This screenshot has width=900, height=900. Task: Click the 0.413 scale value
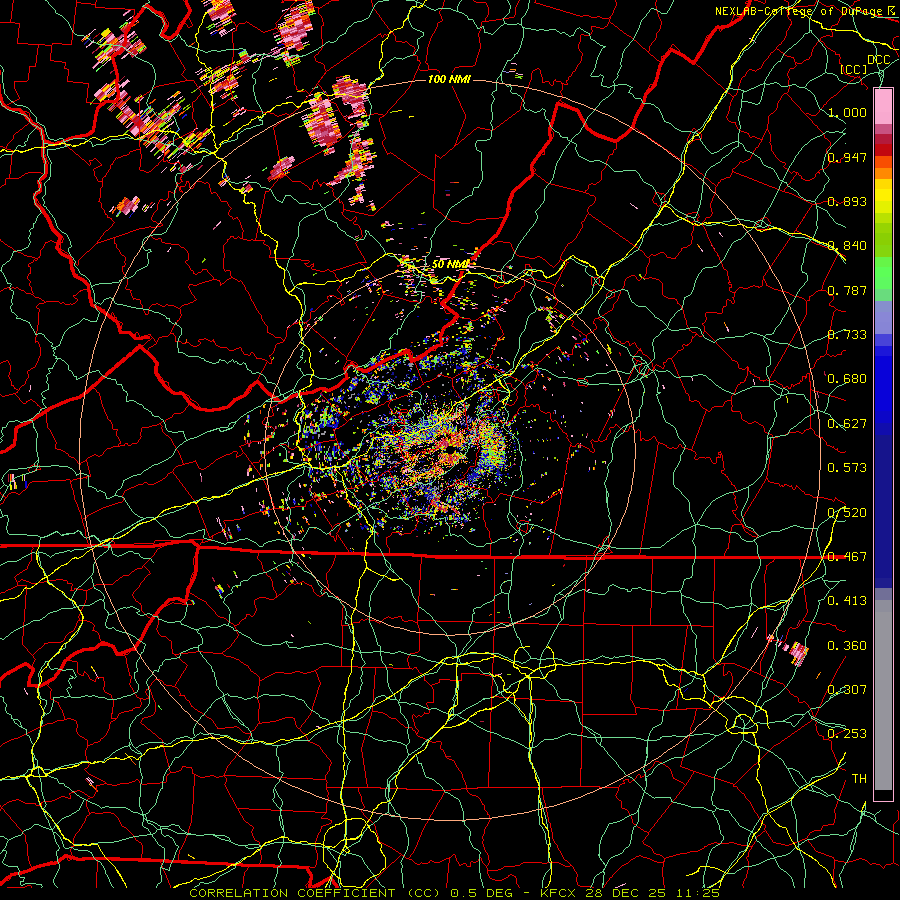(847, 601)
